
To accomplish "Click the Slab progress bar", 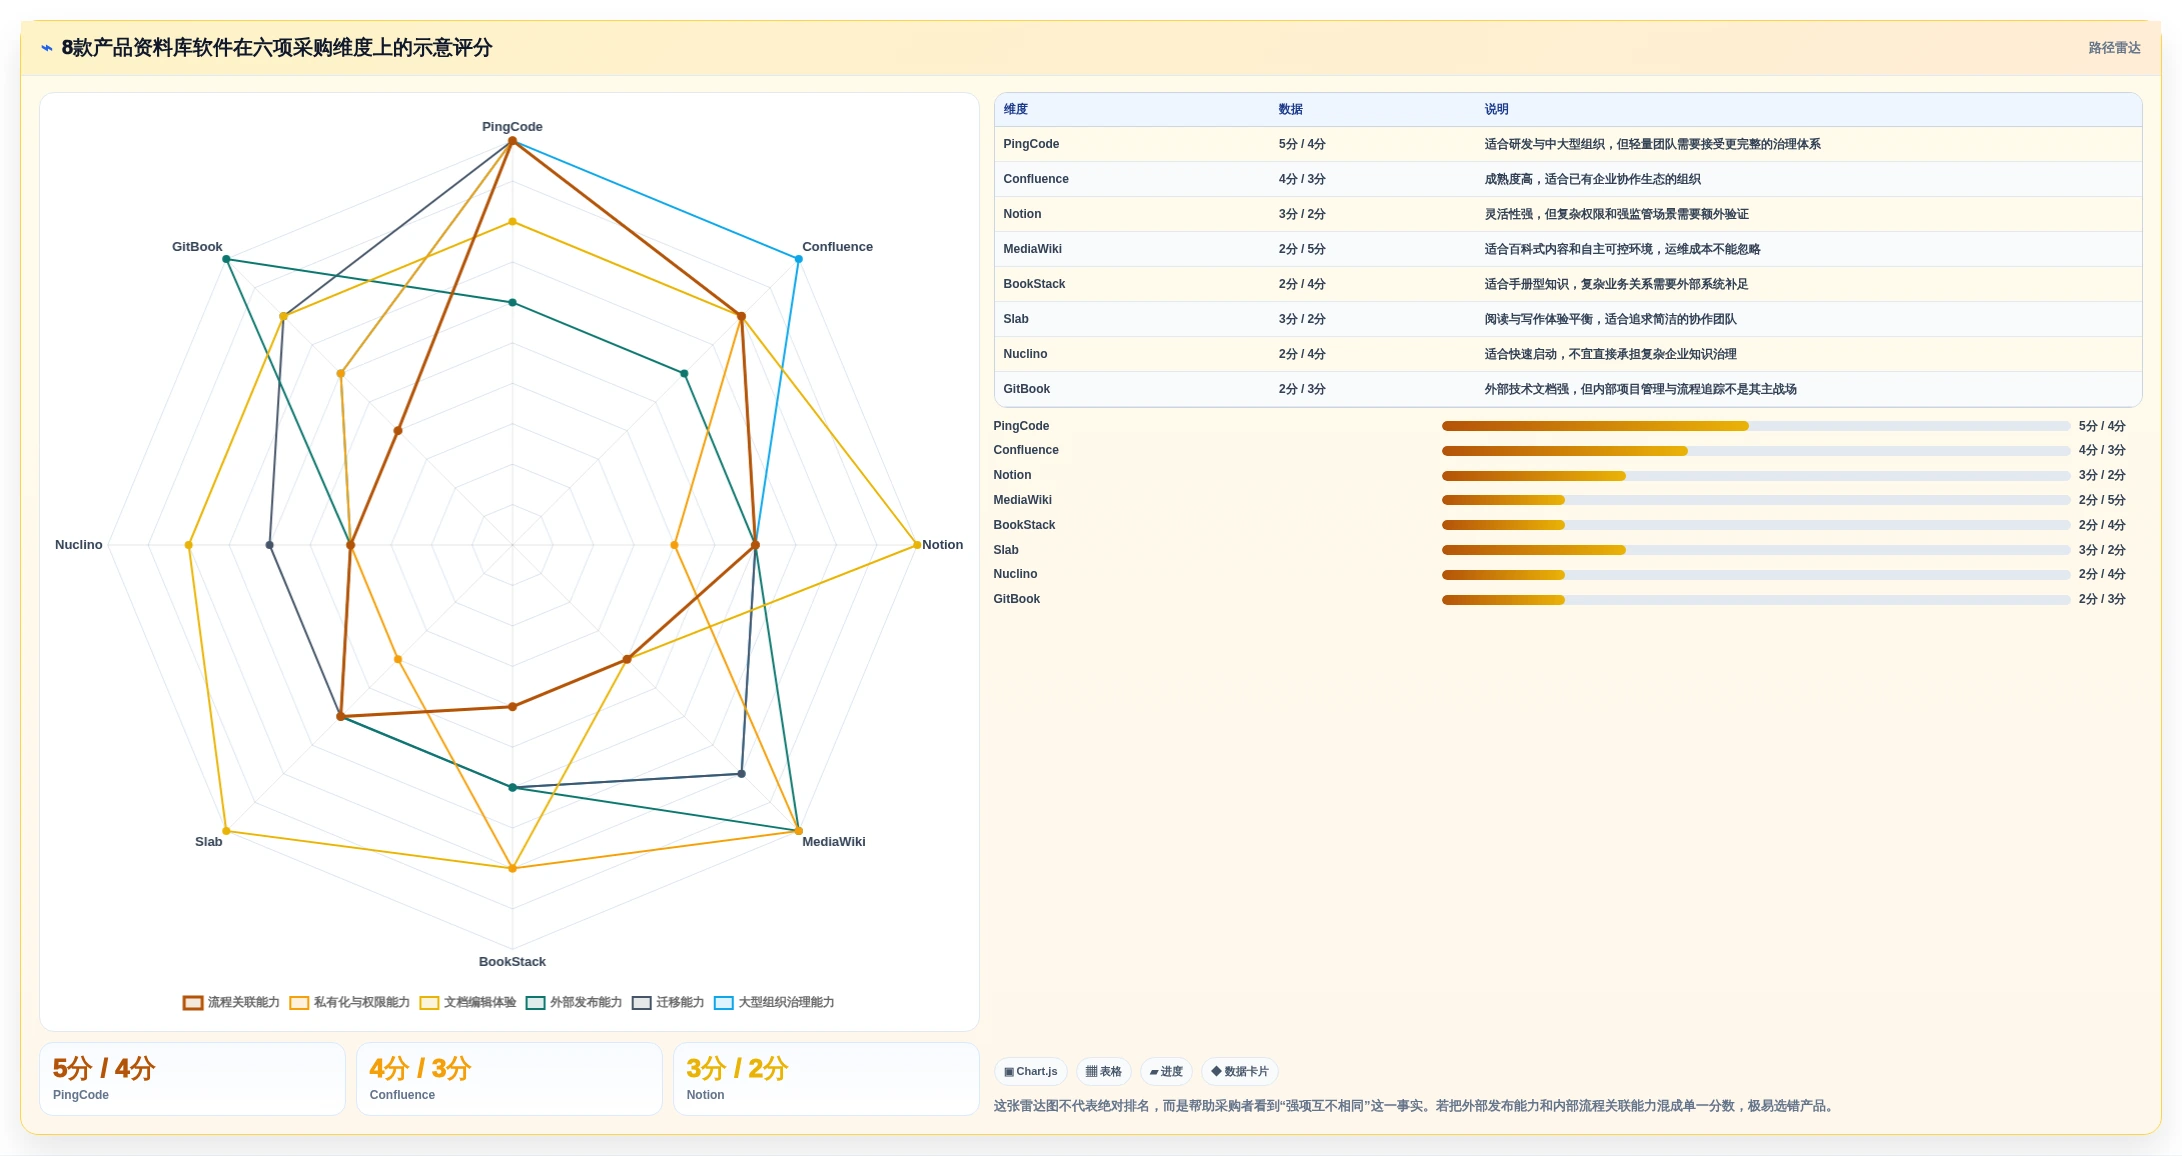I will 1756,550.
